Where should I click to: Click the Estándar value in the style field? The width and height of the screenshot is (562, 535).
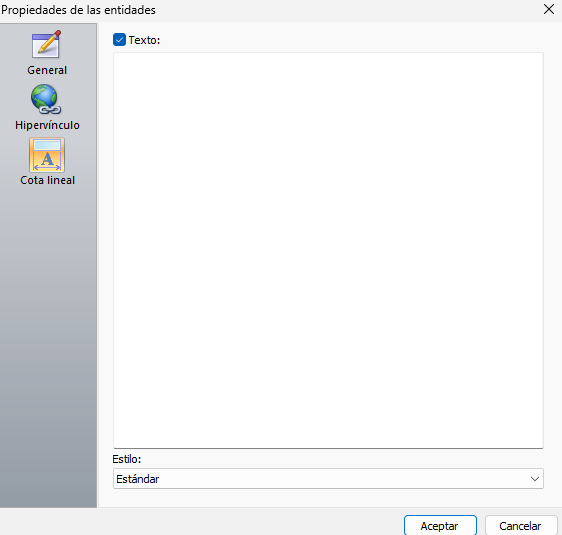(x=138, y=479)
